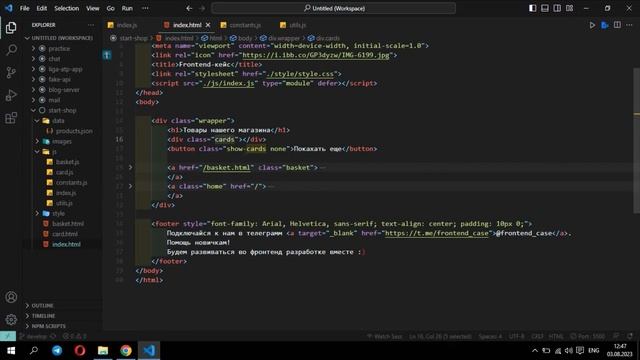
Task: Click the ./style/style.css link in code
Action: (300, 74)
